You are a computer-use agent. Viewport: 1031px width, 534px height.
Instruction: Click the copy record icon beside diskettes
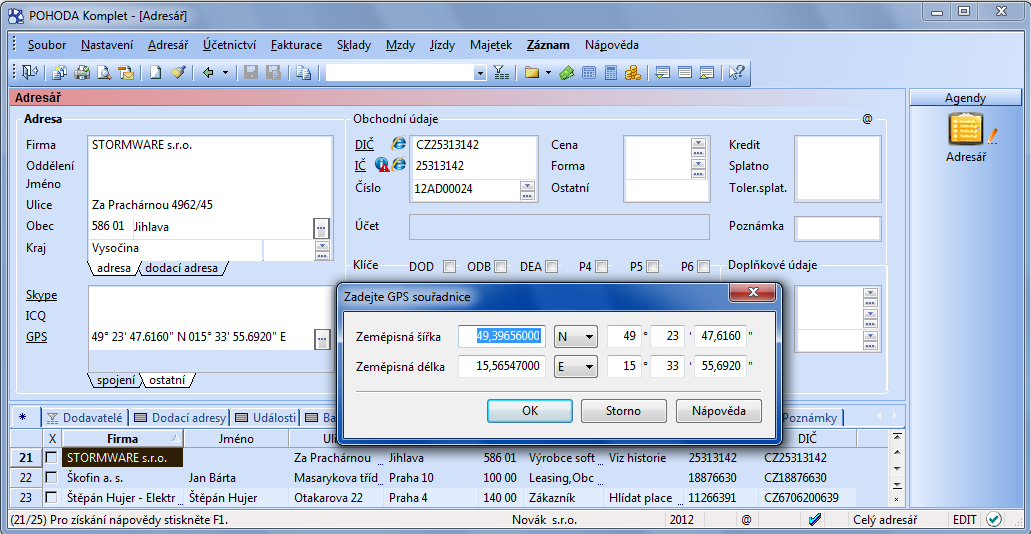click(x=303, y=72)
